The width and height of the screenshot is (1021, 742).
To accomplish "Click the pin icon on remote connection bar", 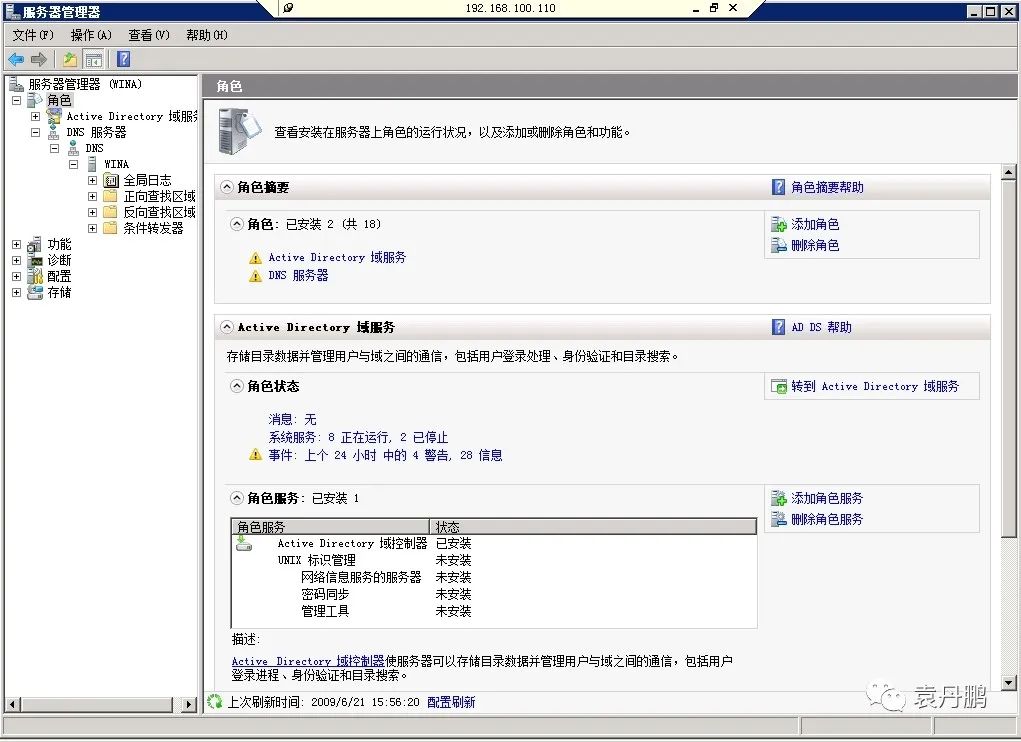I will click(x=288, y=8).
